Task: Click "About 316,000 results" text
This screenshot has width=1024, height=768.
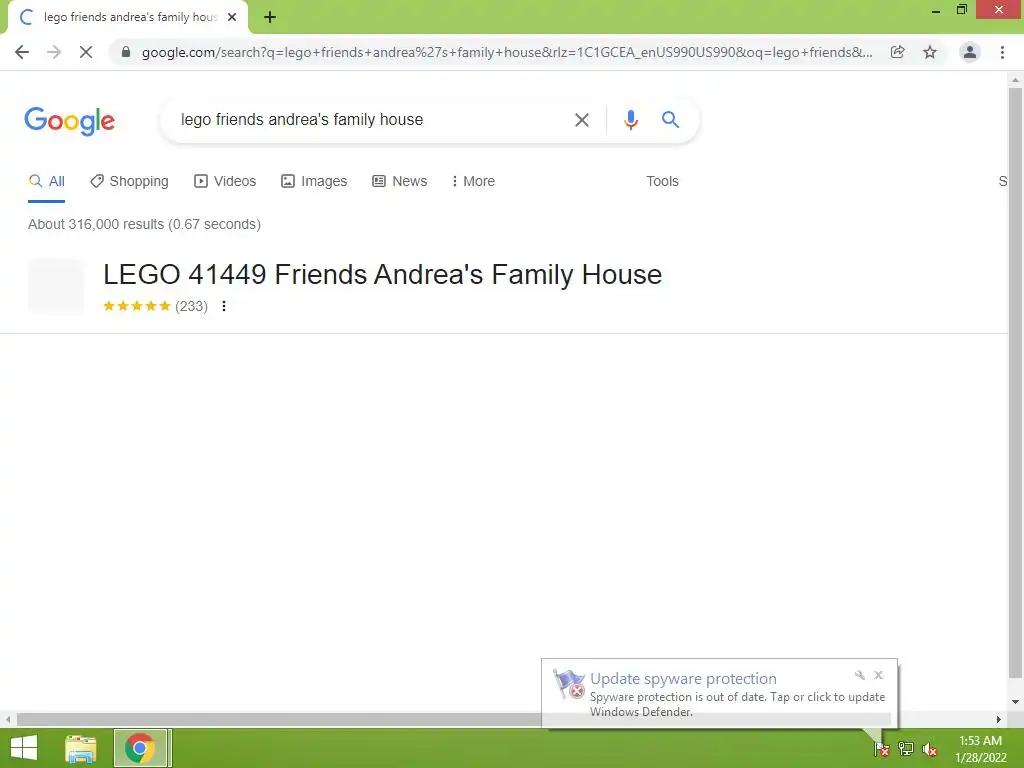Action: [95, 225]
